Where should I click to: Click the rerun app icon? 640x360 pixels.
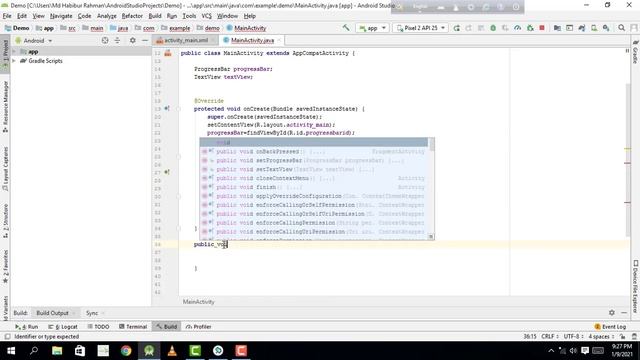[x=456, y=28]
